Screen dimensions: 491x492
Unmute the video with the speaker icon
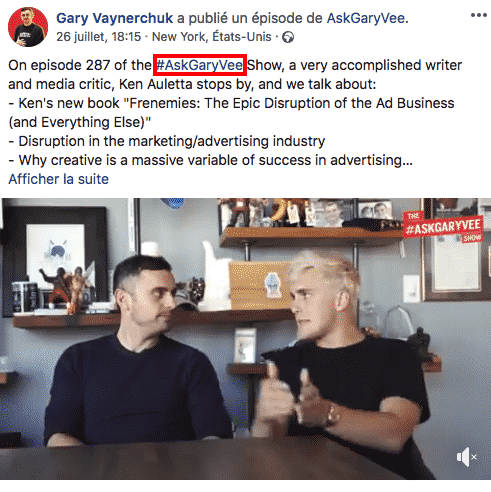coord(463,457)
